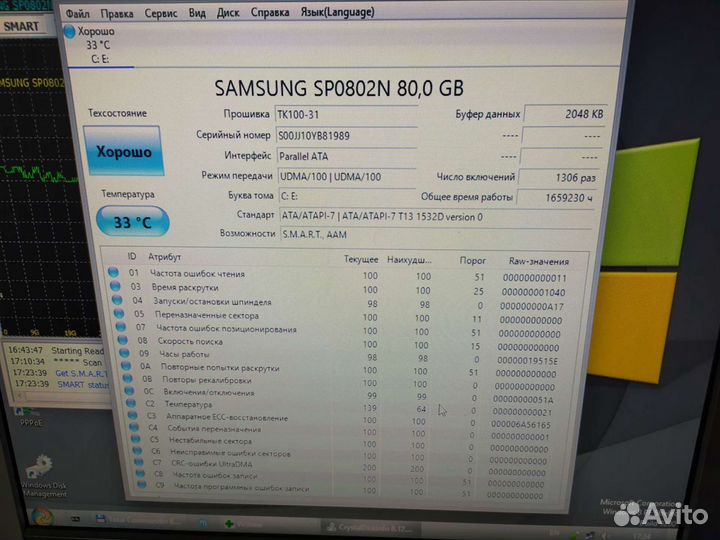Click the Стандарт field ATA/ATAPI-7
The height and width of the screenshot is (540, 720).
pos(435,216)
